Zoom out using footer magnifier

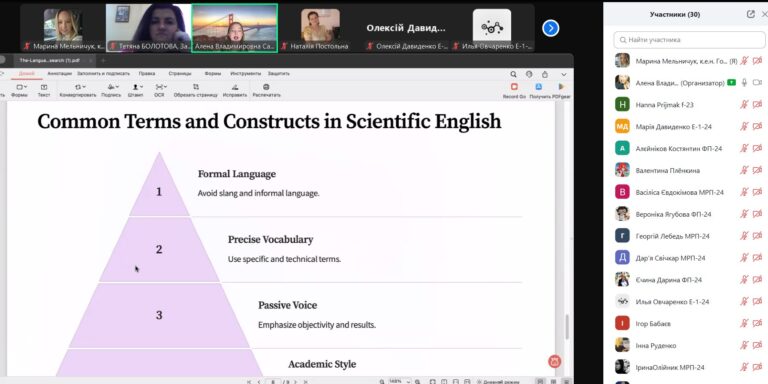coord(382,381)
